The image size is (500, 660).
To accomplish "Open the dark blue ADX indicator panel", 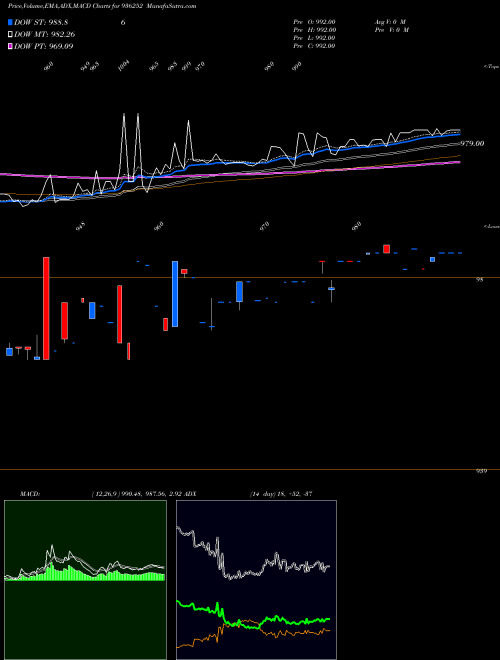I will (256, 580).
